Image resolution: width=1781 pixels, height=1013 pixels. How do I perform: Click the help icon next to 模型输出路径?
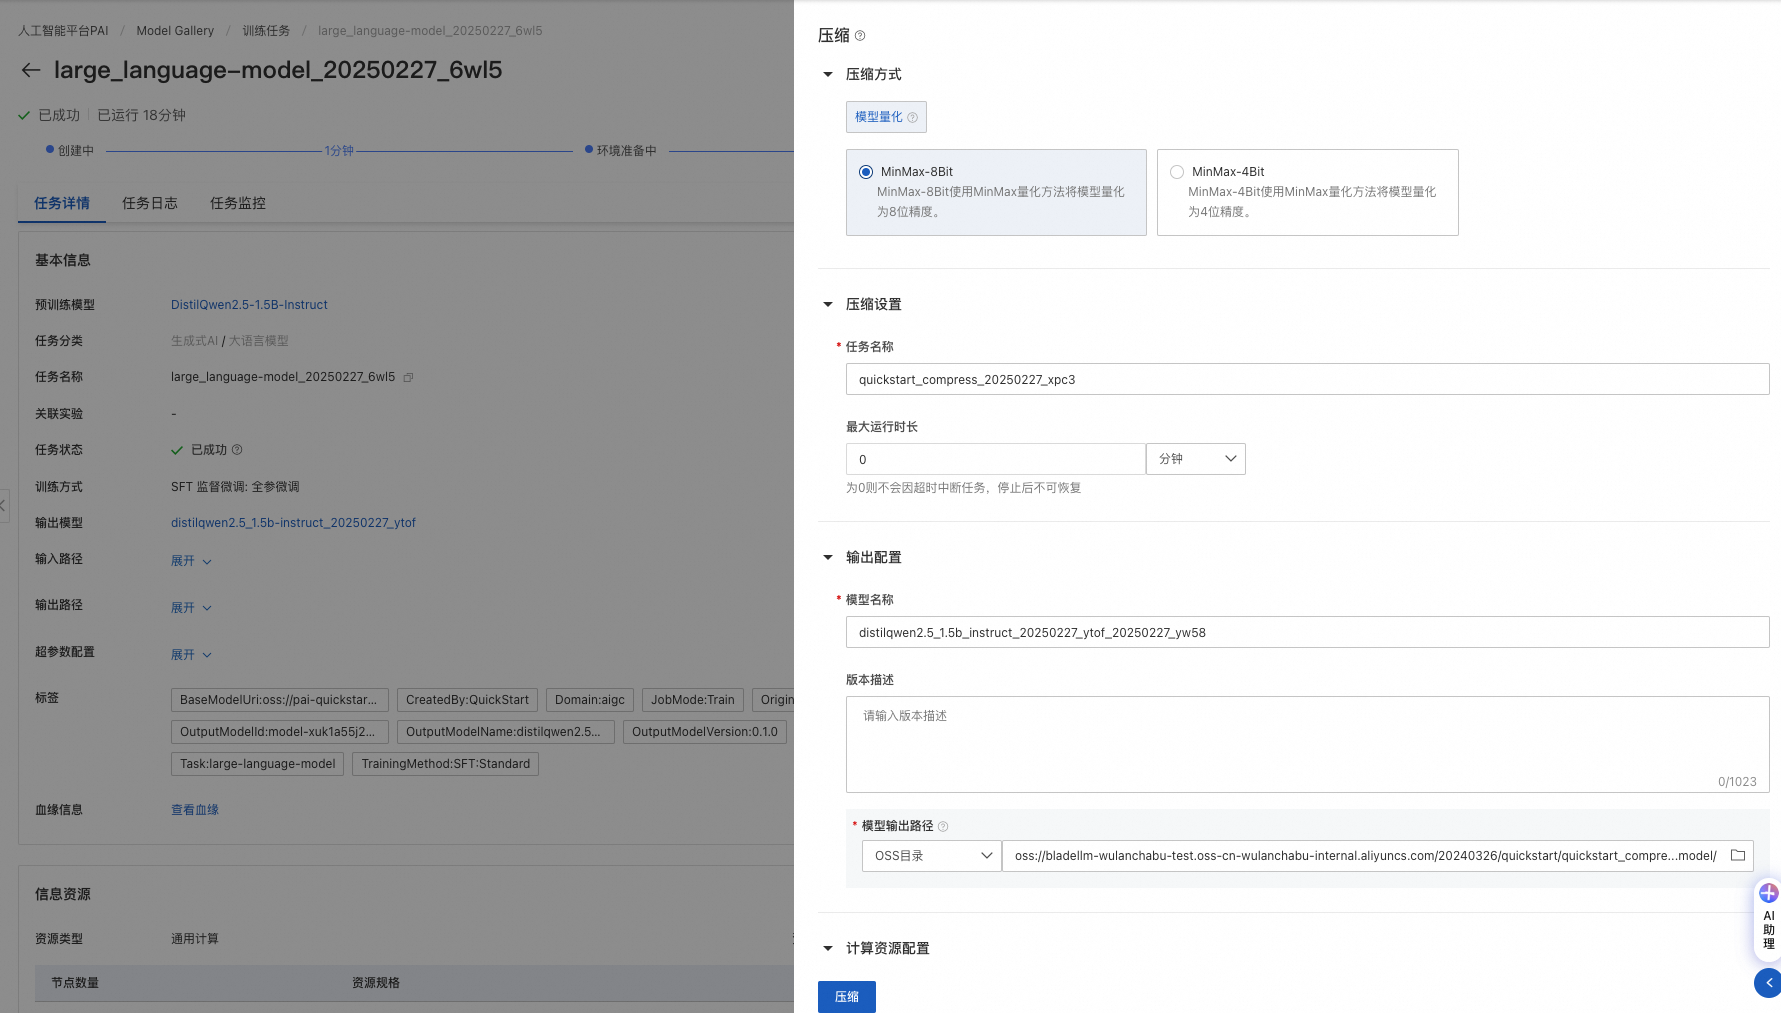click(x=943, y=826)
